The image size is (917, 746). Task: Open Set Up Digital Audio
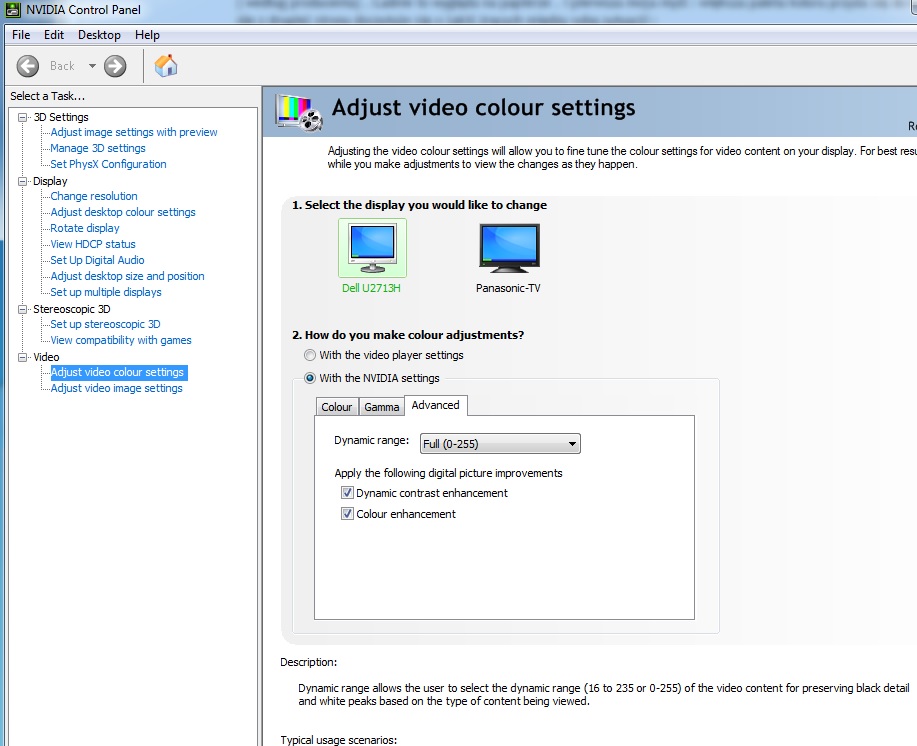[x=97, y=260]
